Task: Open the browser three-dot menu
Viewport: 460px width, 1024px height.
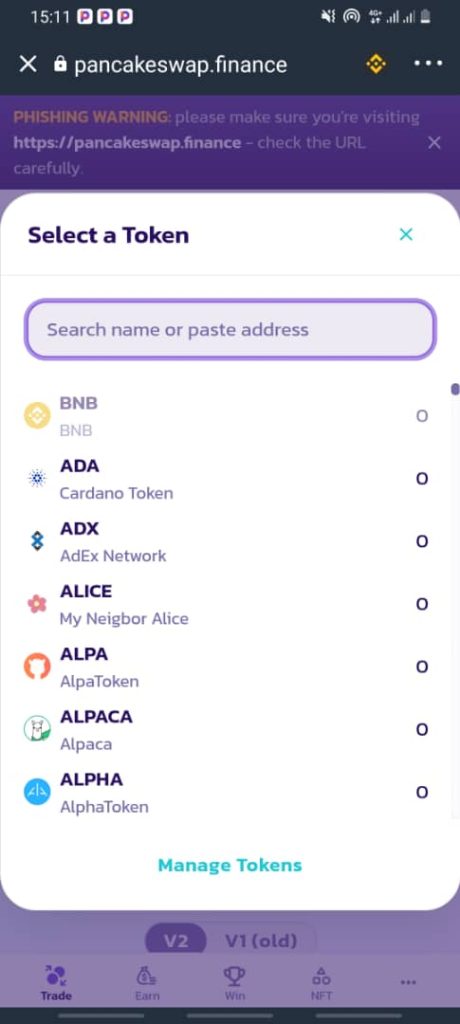Action: [x=429, y=64]
